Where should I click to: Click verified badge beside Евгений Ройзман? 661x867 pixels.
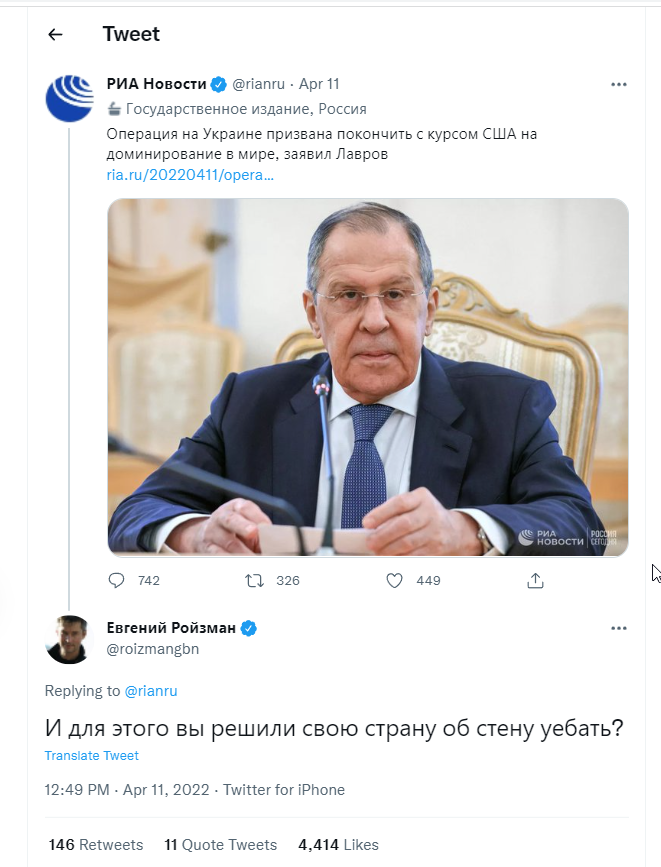(249, 628)
